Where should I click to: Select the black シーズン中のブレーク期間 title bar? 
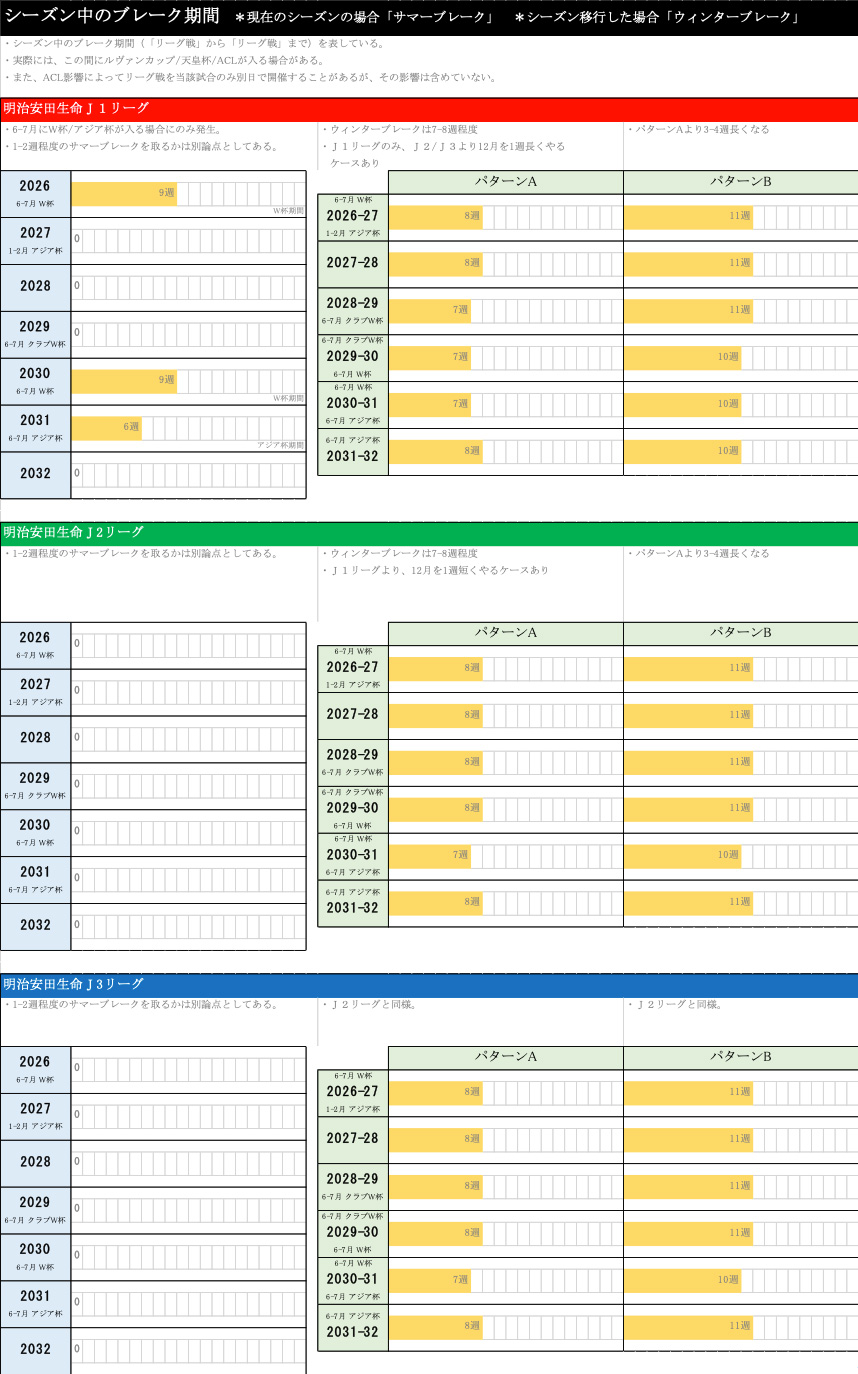(428, 17)
